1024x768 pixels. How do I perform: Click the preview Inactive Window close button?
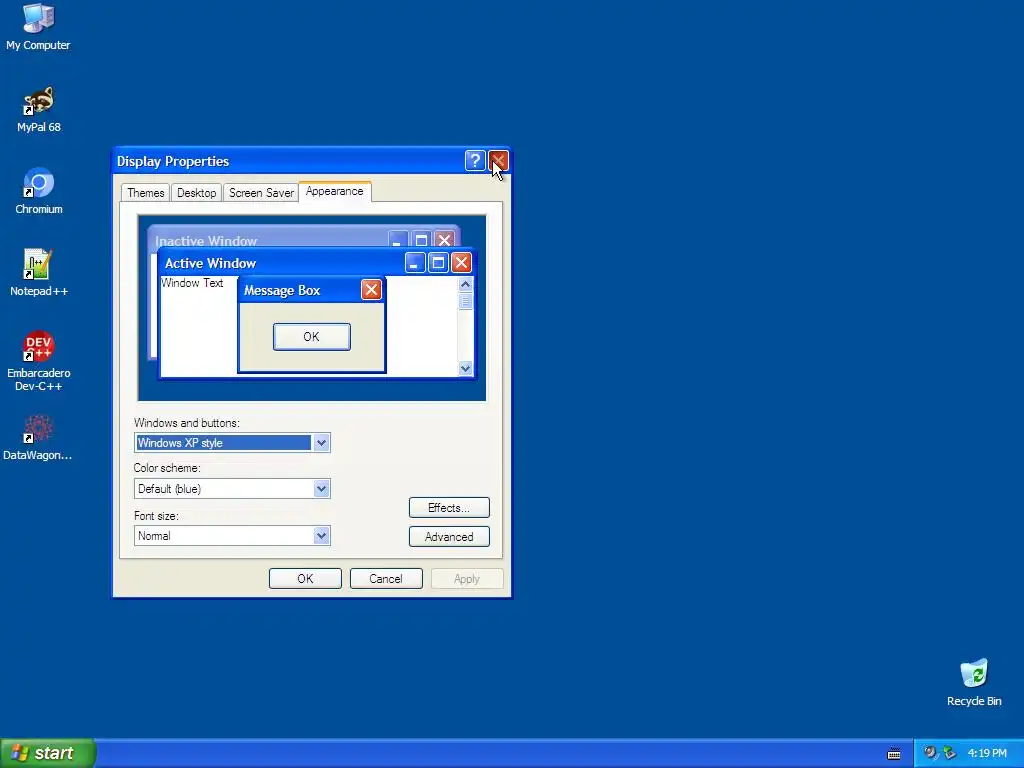click(445, 240)
